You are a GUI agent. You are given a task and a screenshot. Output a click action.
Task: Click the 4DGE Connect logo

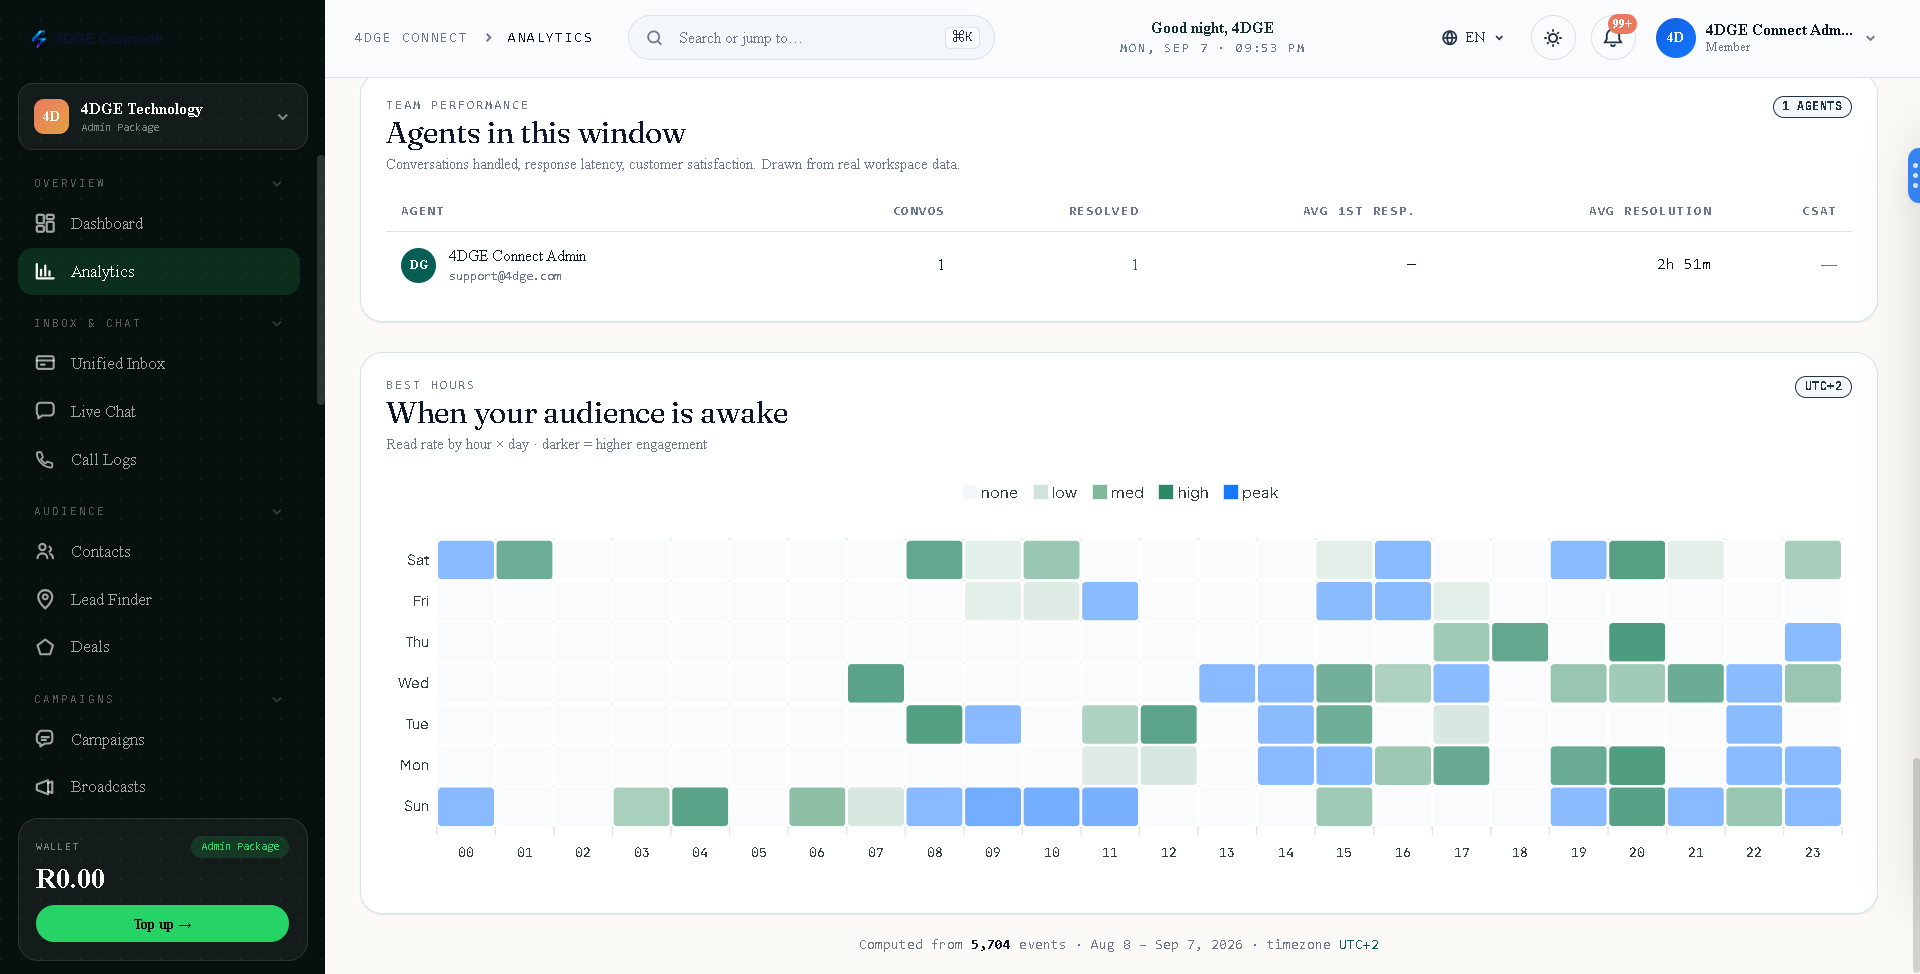[x=96, y=38]
